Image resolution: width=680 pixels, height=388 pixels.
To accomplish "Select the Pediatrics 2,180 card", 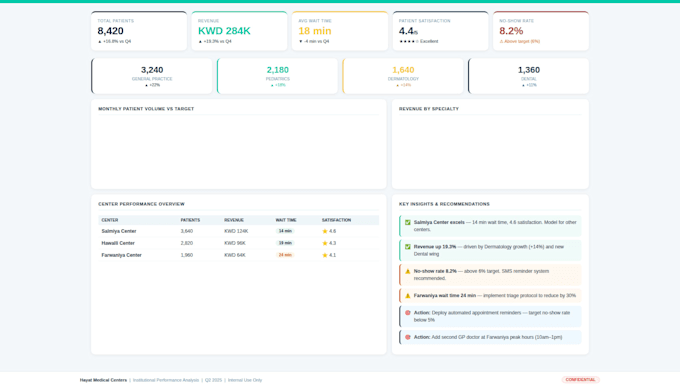I will (x=278, y=76).
